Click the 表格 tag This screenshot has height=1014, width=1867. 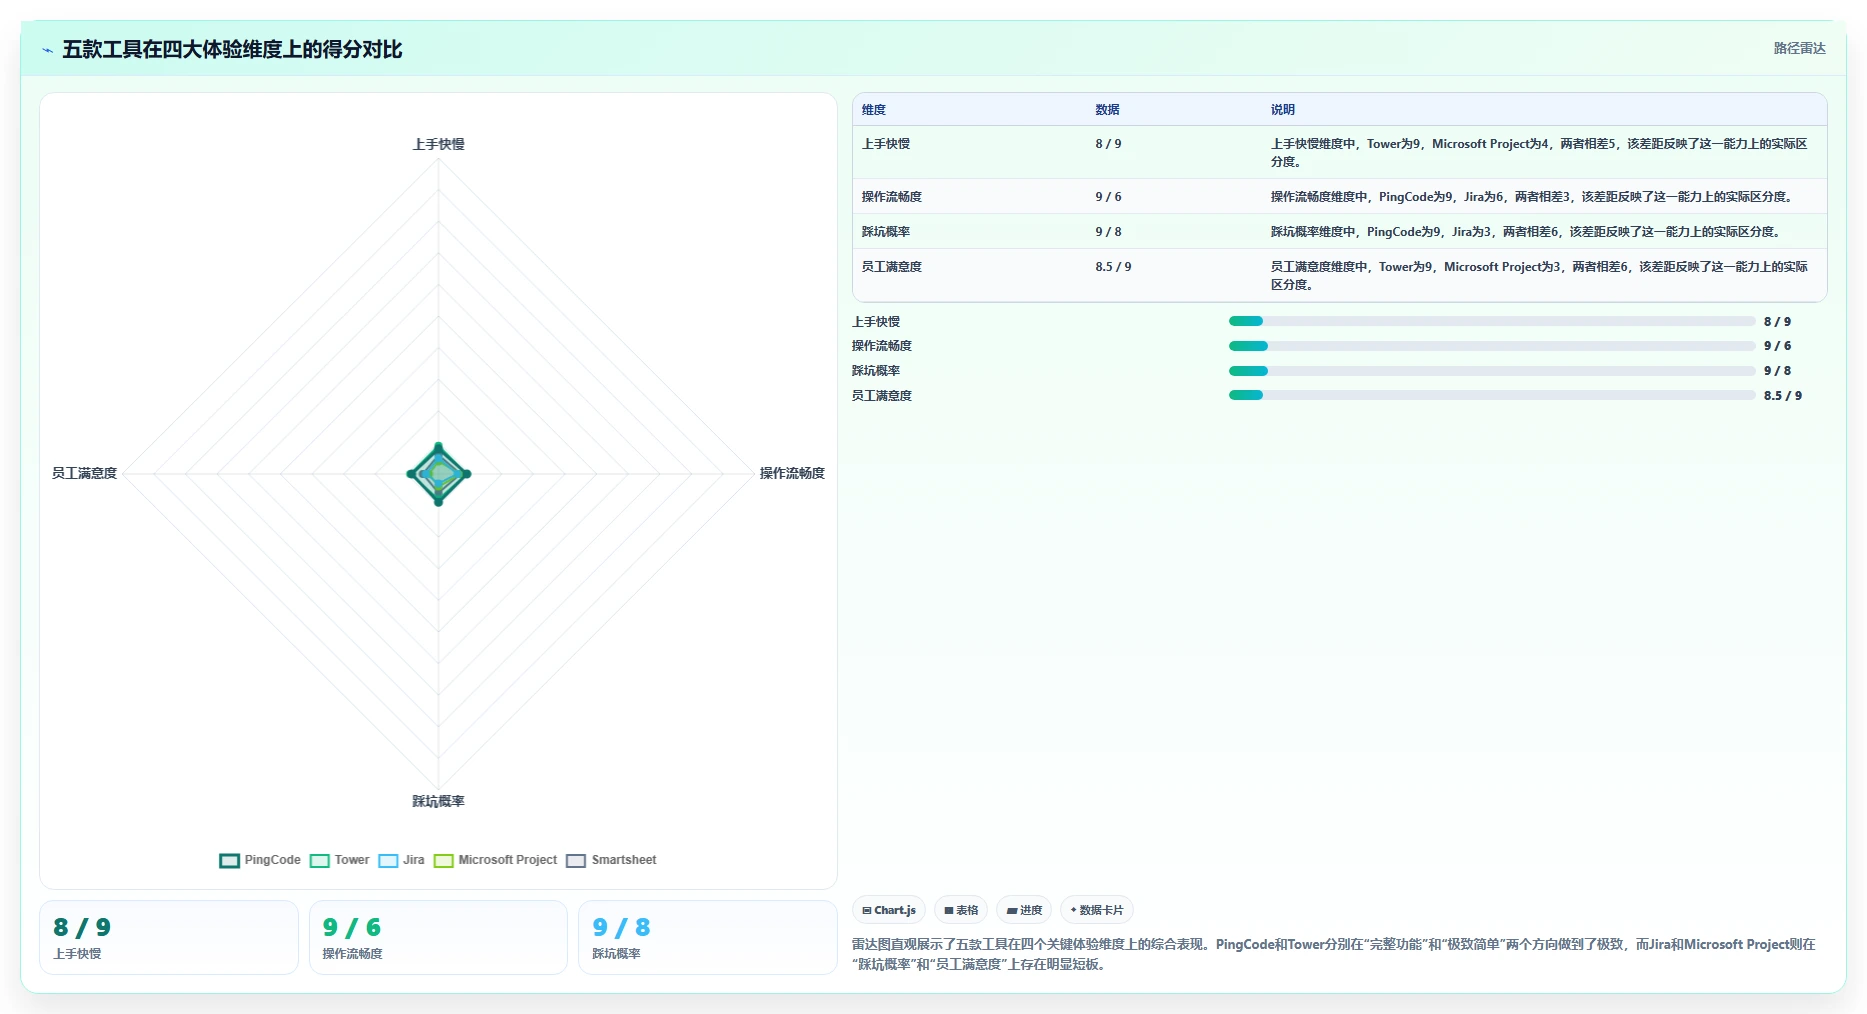(961, 910)
